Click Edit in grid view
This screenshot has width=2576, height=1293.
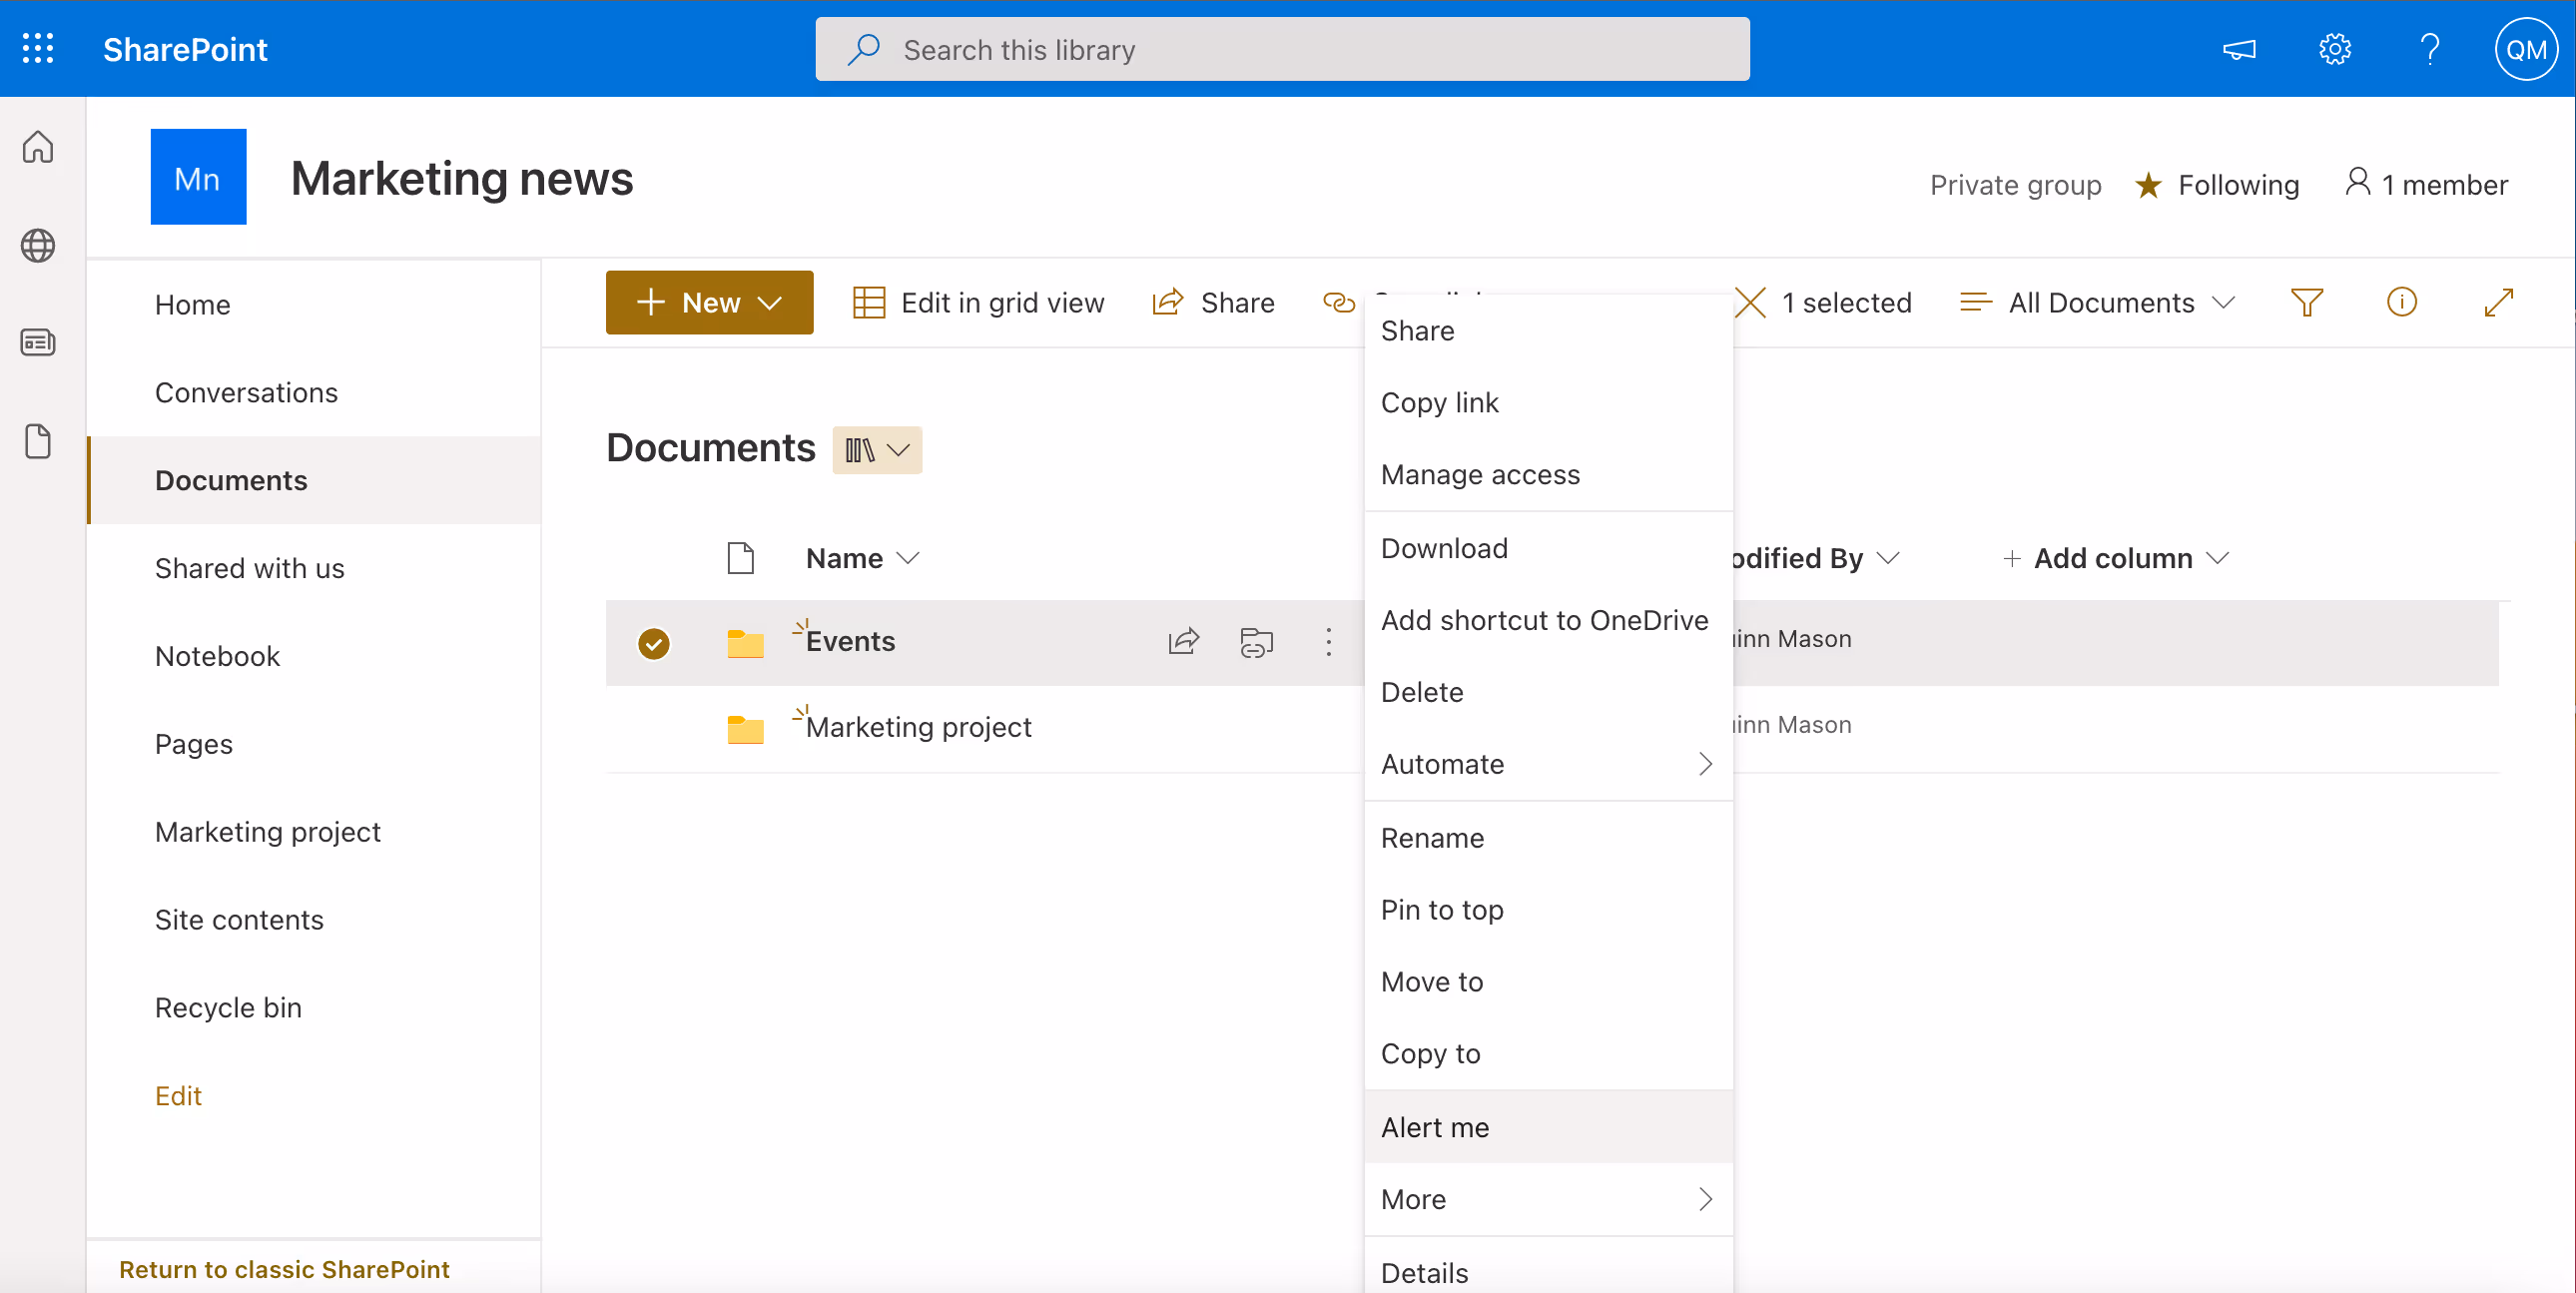(x=978, y=302)
